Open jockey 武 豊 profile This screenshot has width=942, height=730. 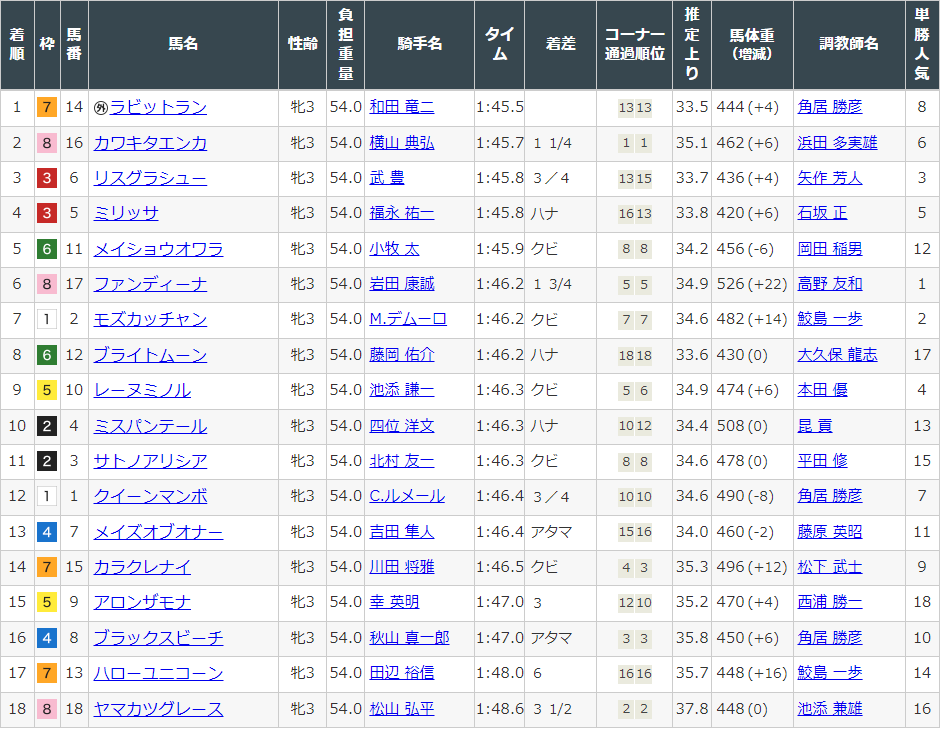tap(386, 178)
